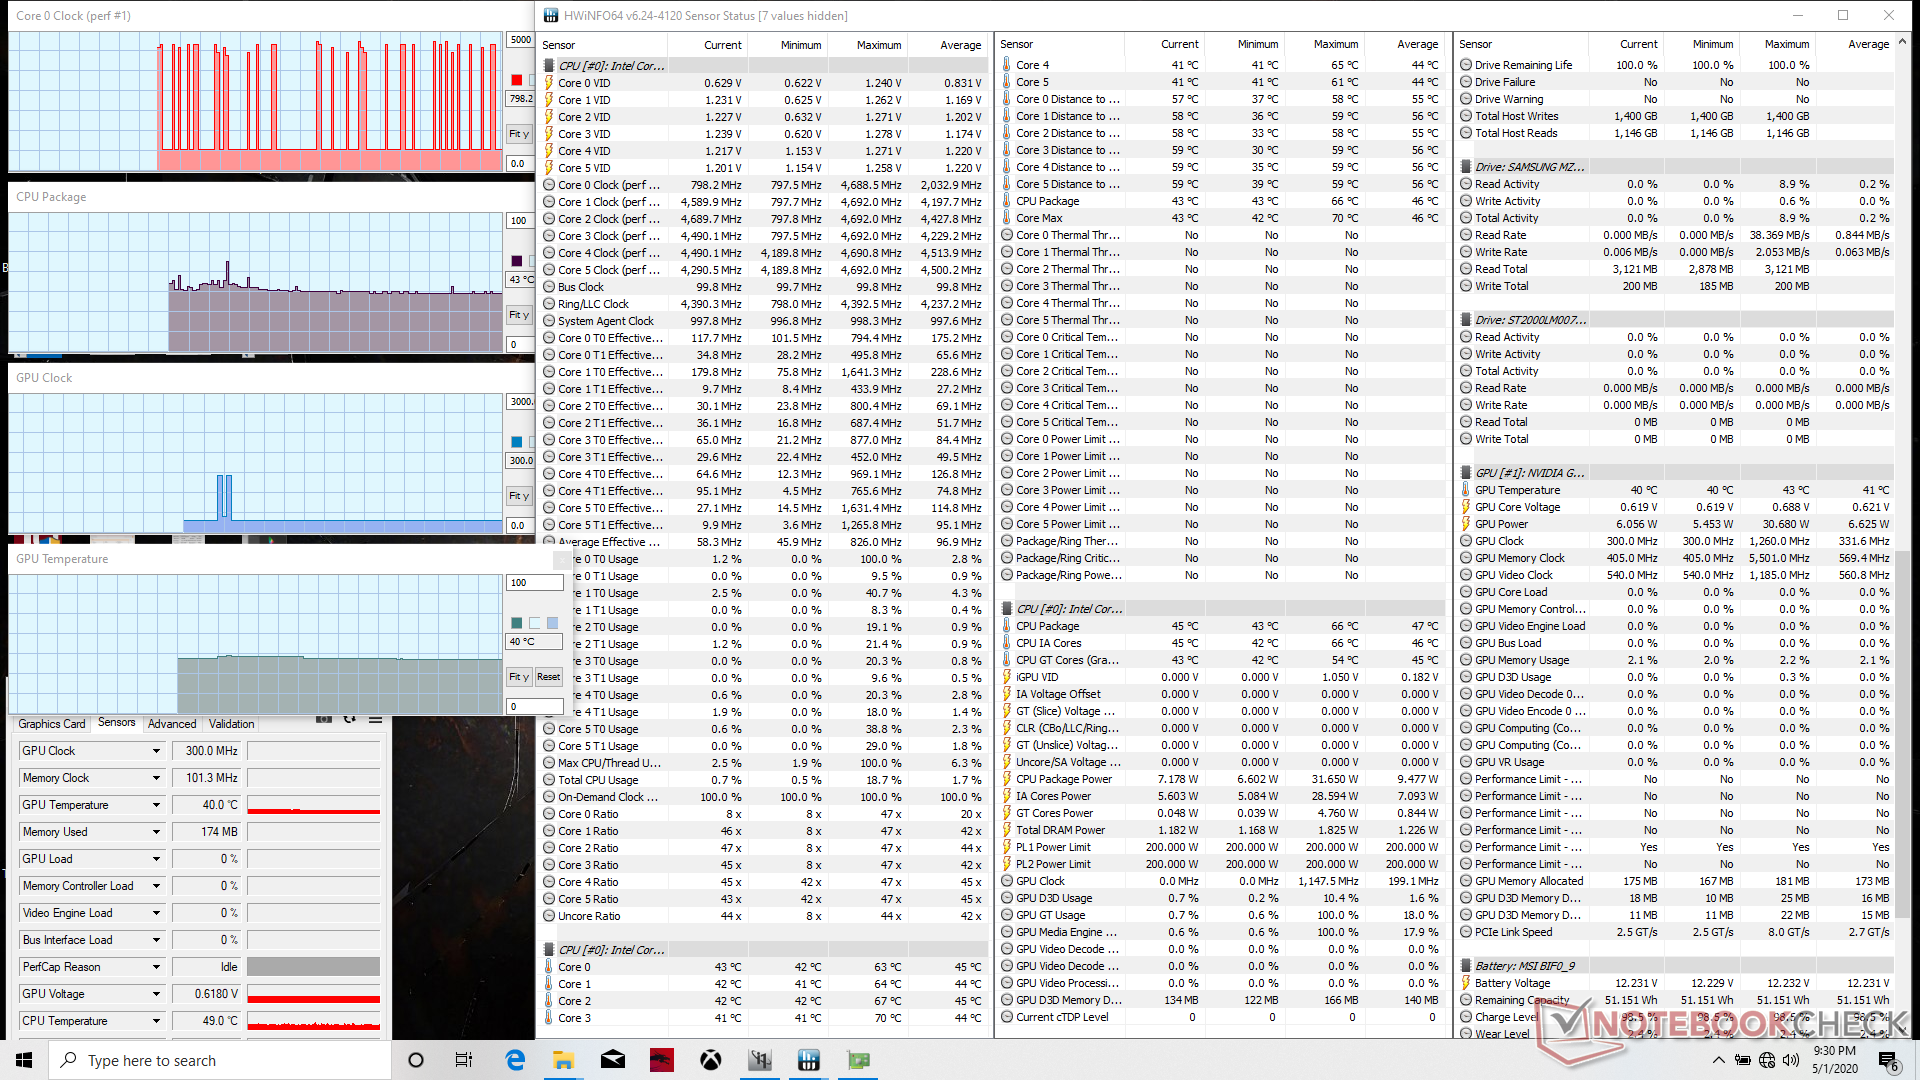Click the GPU [#1]: NVIDIA section icon
The height and width of the screenshot is (1080, 1920).
[x=1465, y=473]
